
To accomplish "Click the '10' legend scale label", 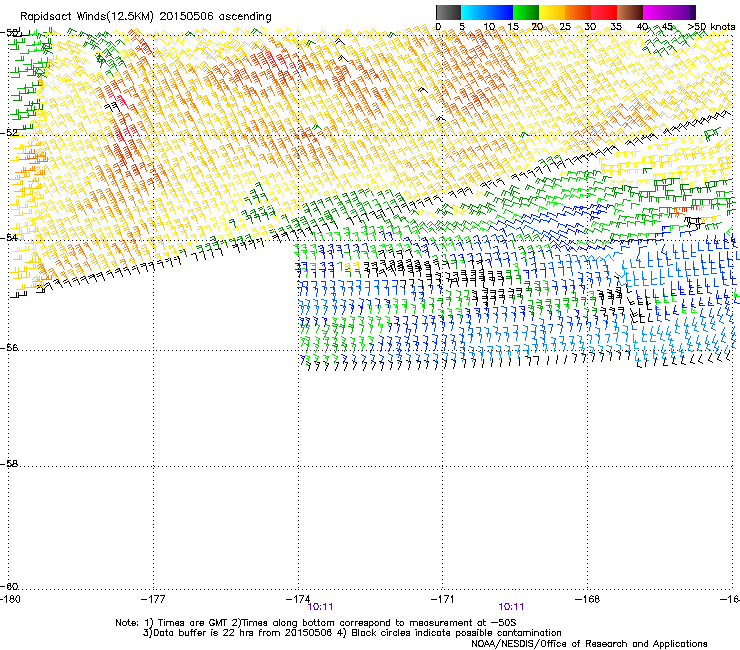I will [489, 27].
